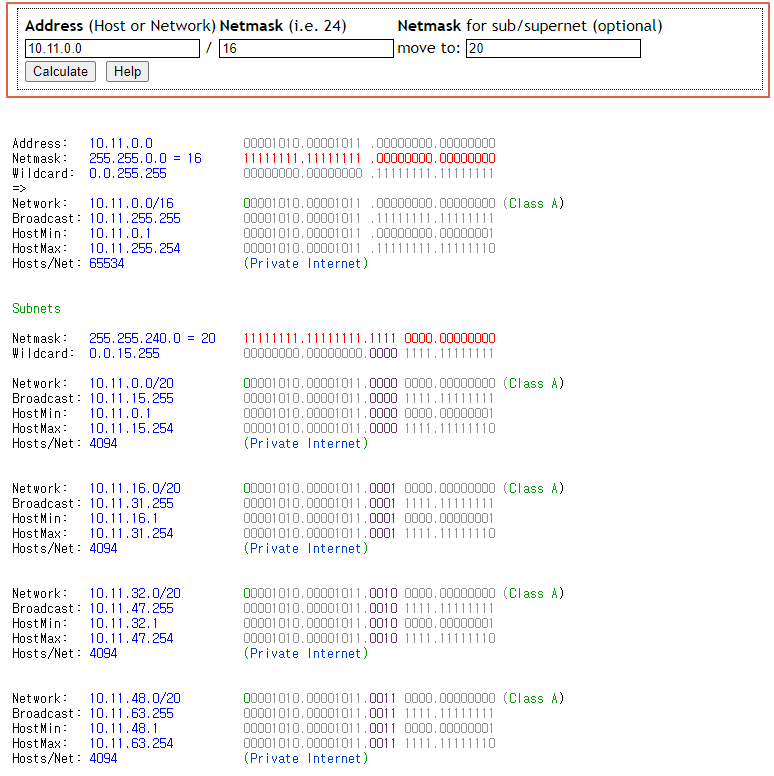Viewport: 774px width, 776px height.
Task: Click binary digits in the Broadcast 10.11.255.255 row
Action: (x=369, y=218)
